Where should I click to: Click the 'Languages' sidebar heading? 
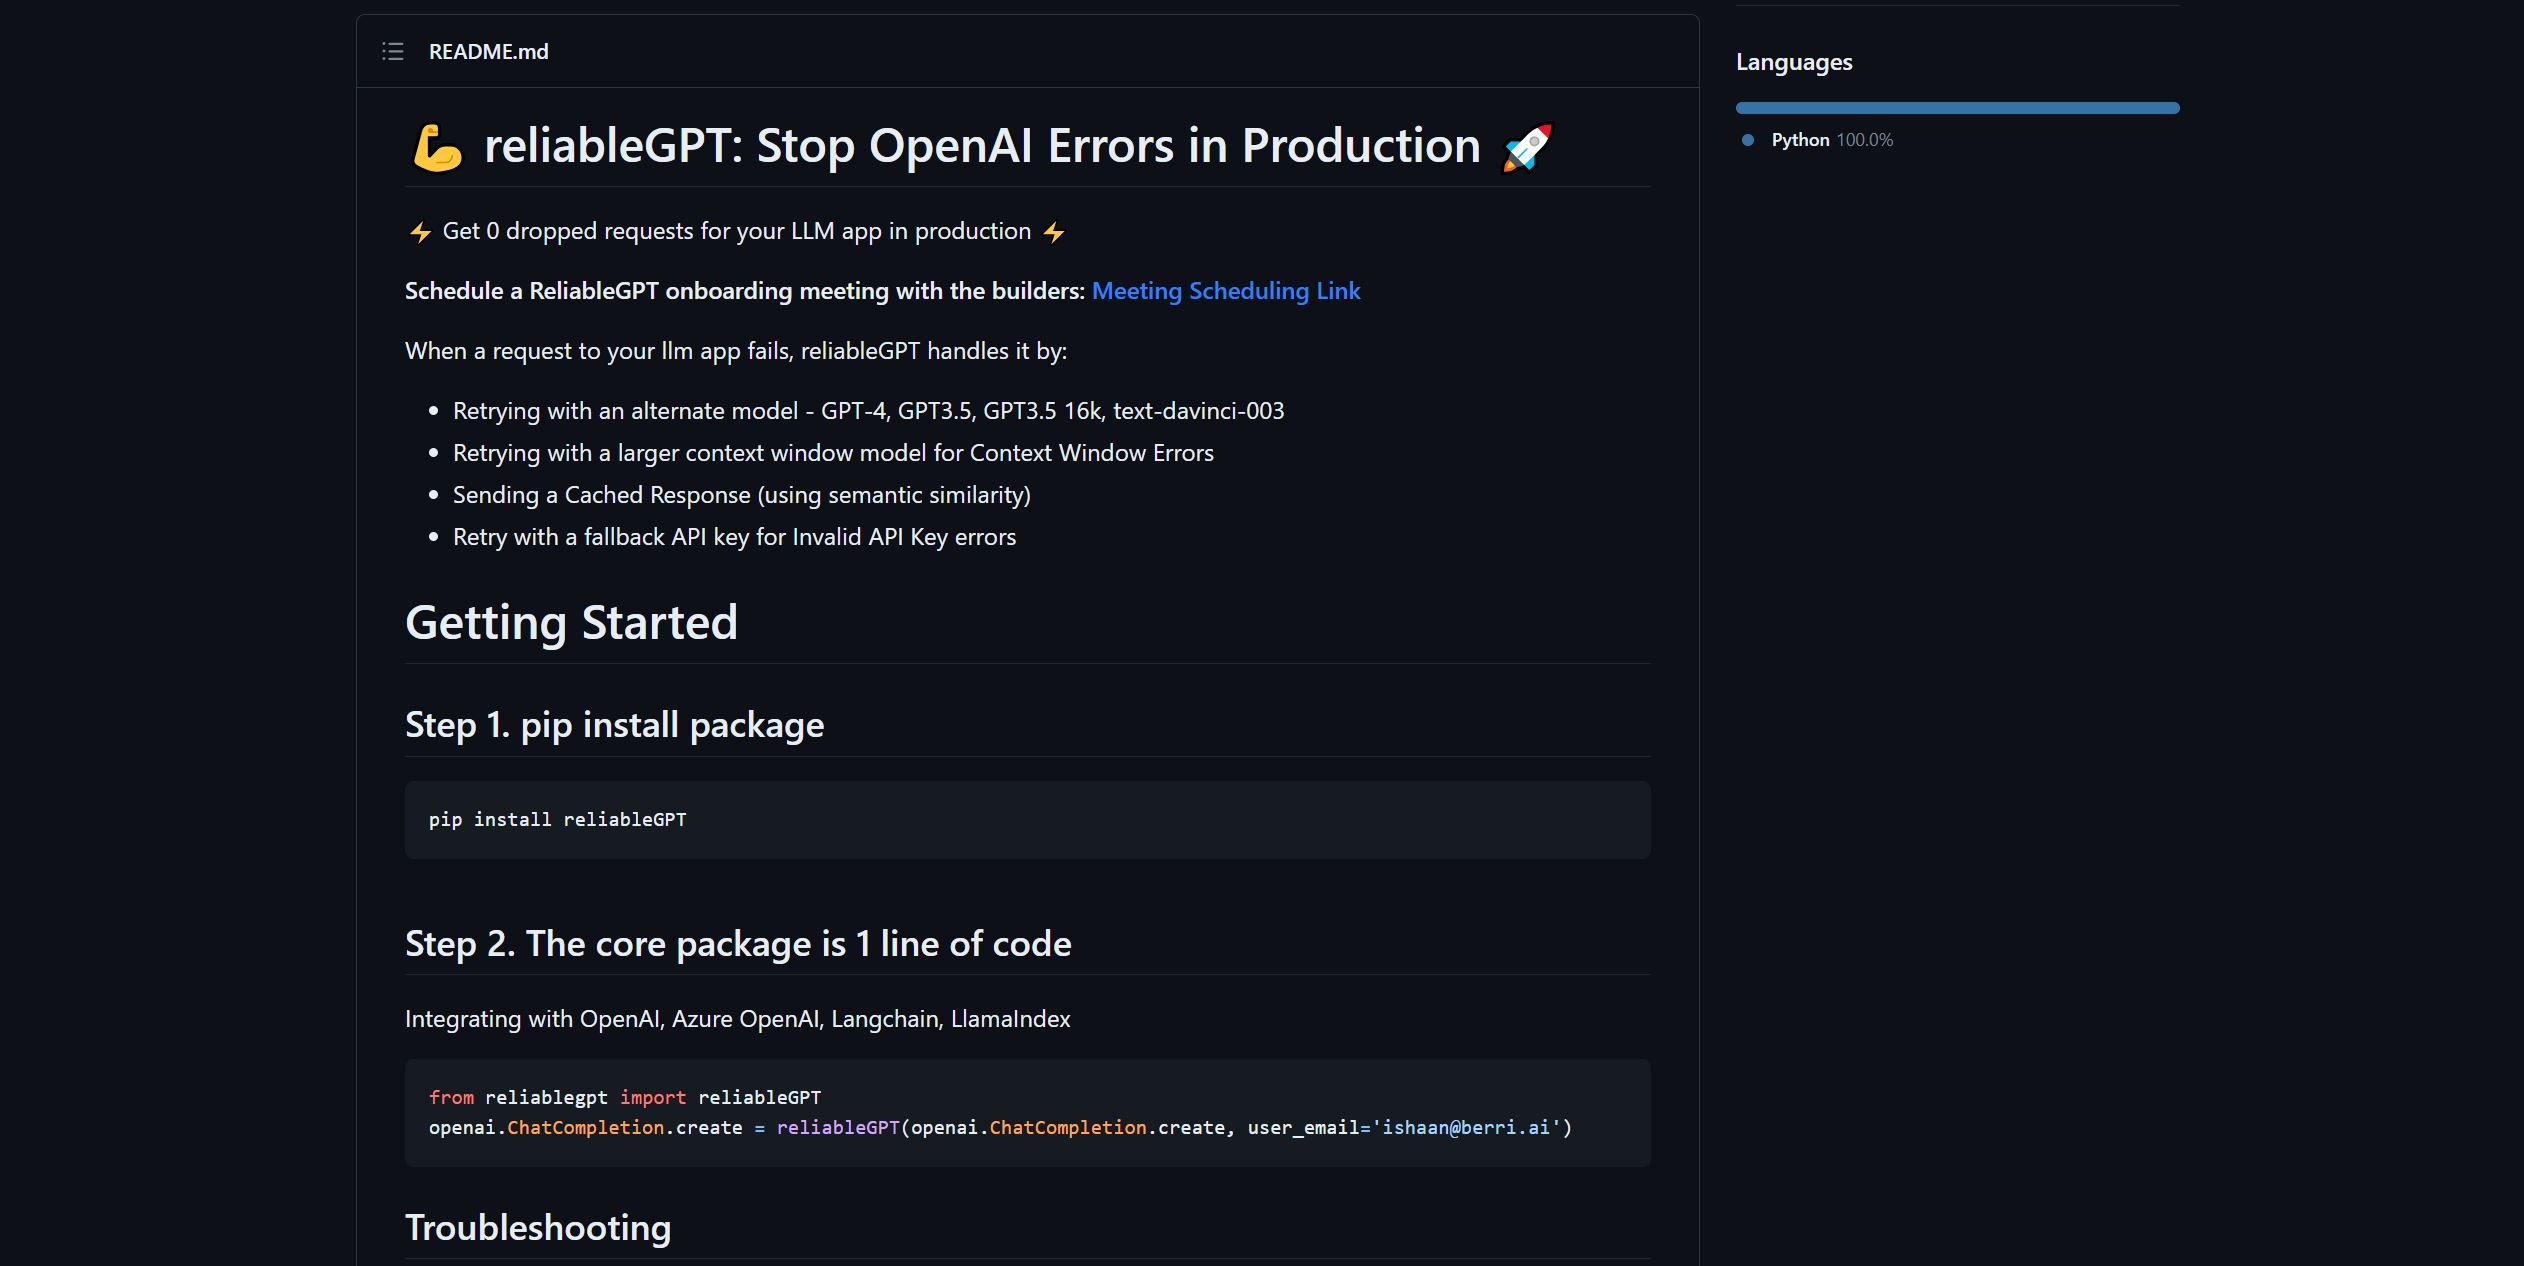click(1794, 62)
